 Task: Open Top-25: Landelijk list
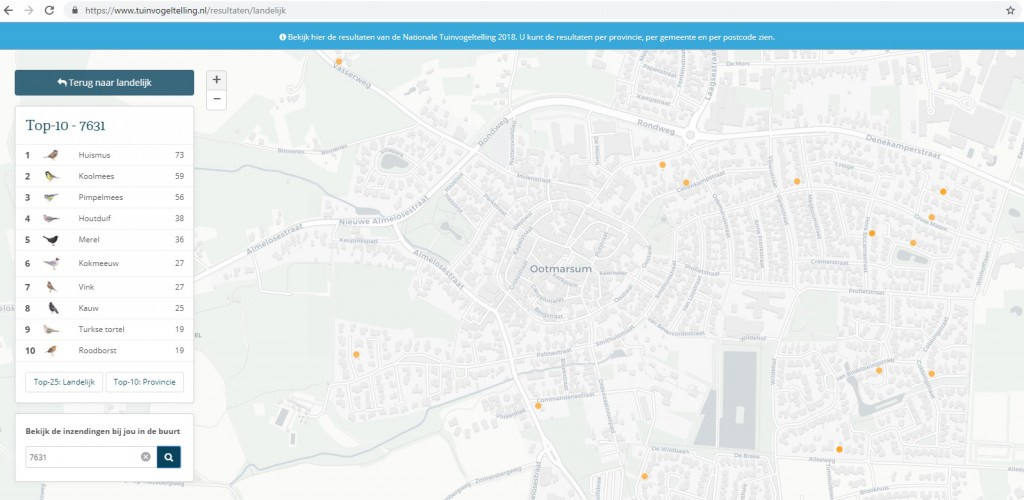(63, 382)
